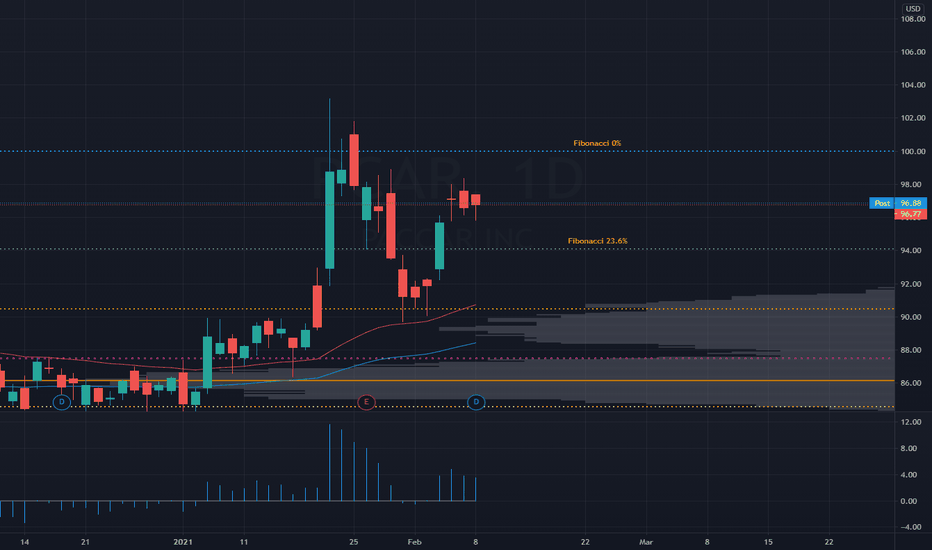The height and width of the screenshot is (550, 932).
Task: Click the 100.00 price axis label
Action: click(x=913, y=152)
